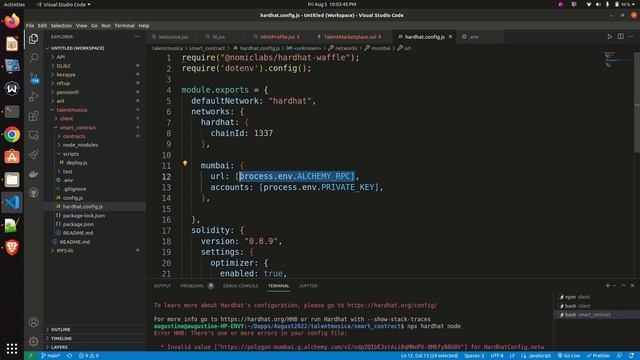Open the Search view in activity bar

click(x=34, y=58)
